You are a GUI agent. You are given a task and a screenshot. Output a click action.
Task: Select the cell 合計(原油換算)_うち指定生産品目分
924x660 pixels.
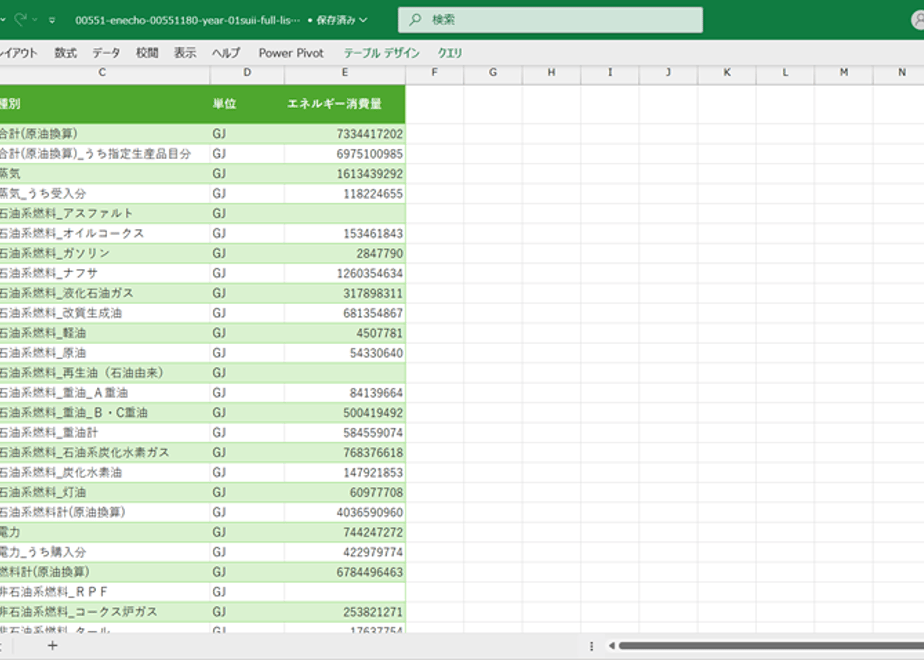tap(104, 154)
